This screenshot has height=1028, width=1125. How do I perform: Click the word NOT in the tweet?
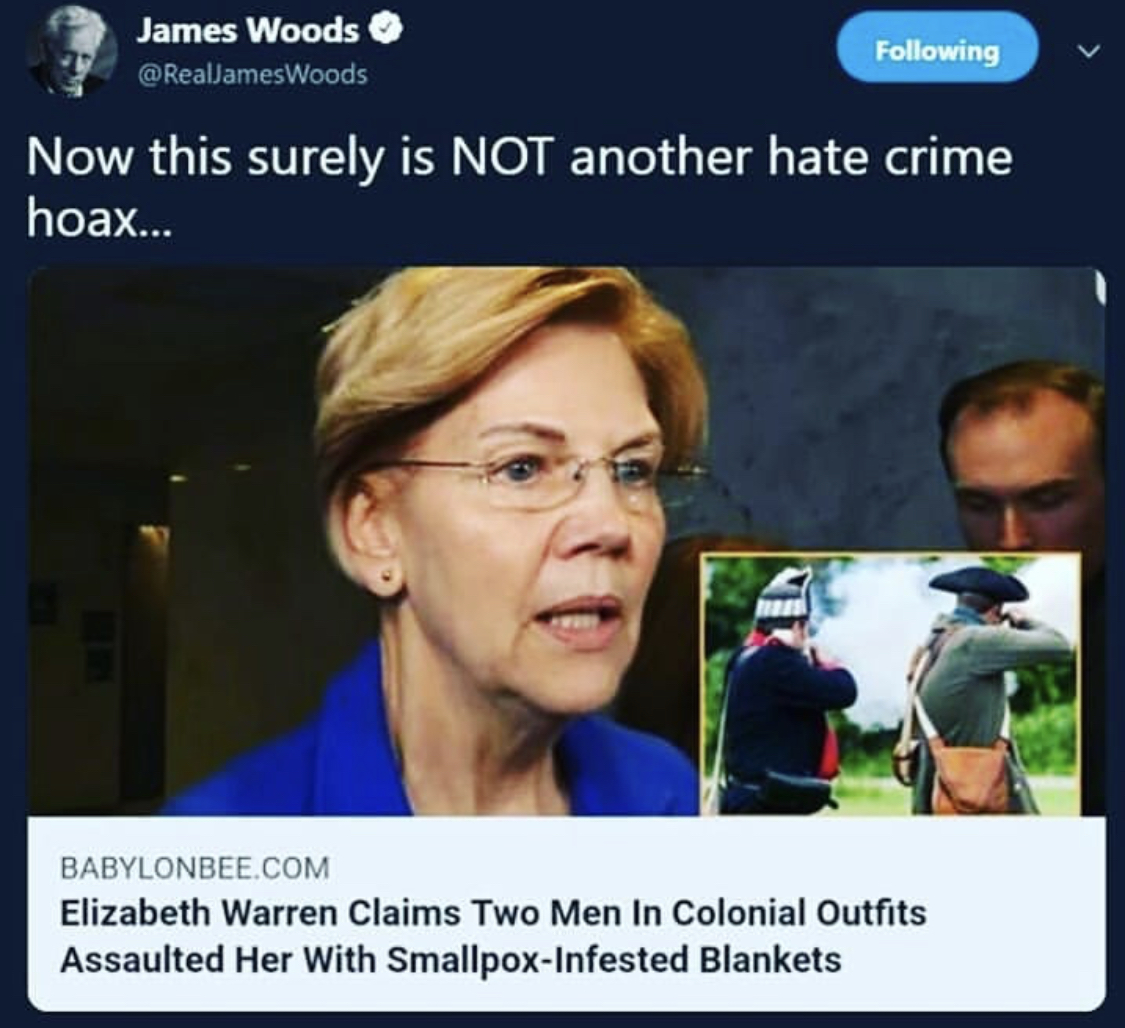click(499, 158)
